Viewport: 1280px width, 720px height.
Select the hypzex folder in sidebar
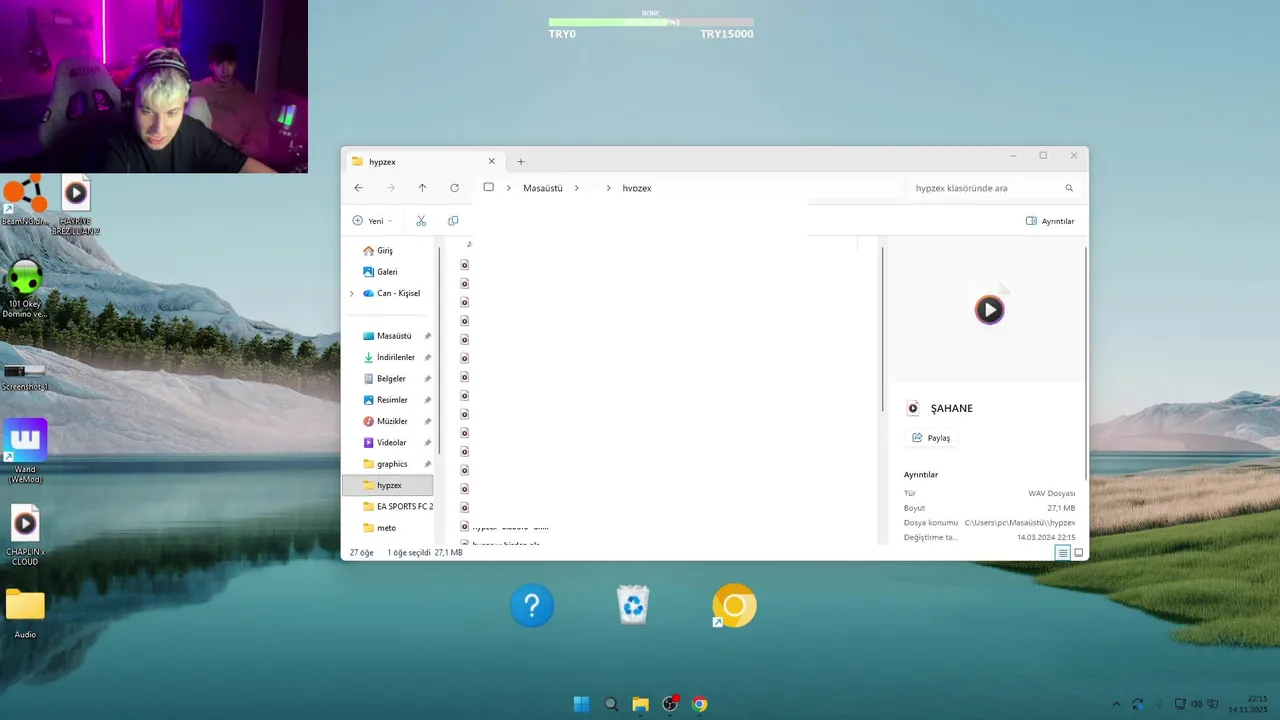388,485
